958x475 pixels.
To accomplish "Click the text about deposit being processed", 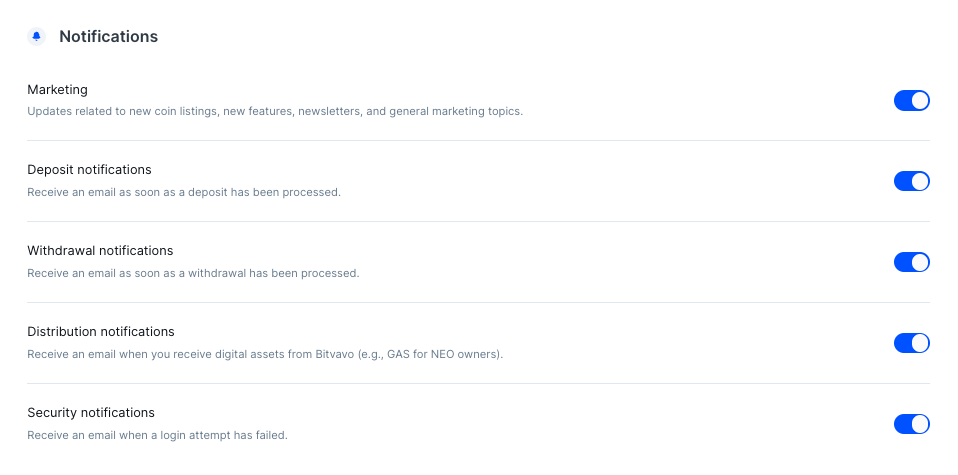I will (x=184, y=193).
